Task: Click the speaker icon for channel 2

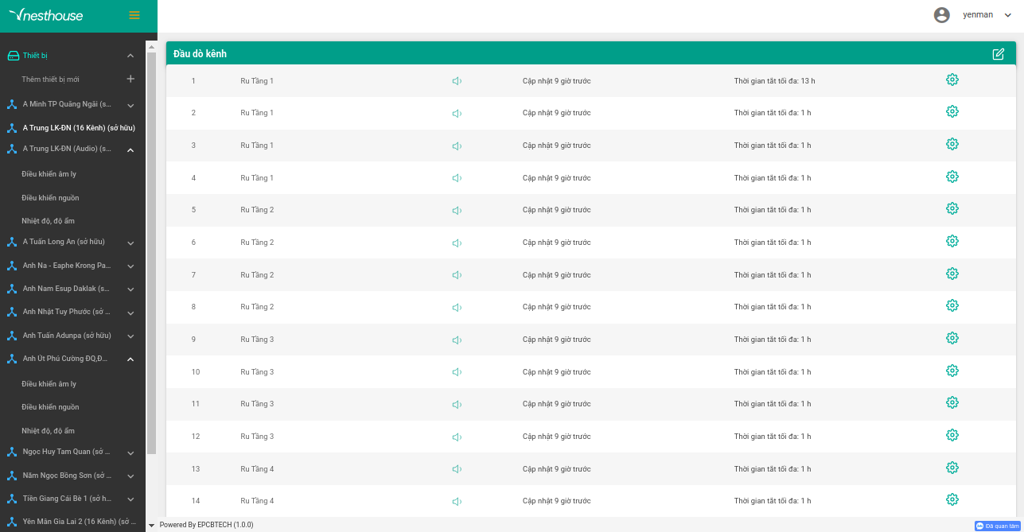Action: coord(456,114)
